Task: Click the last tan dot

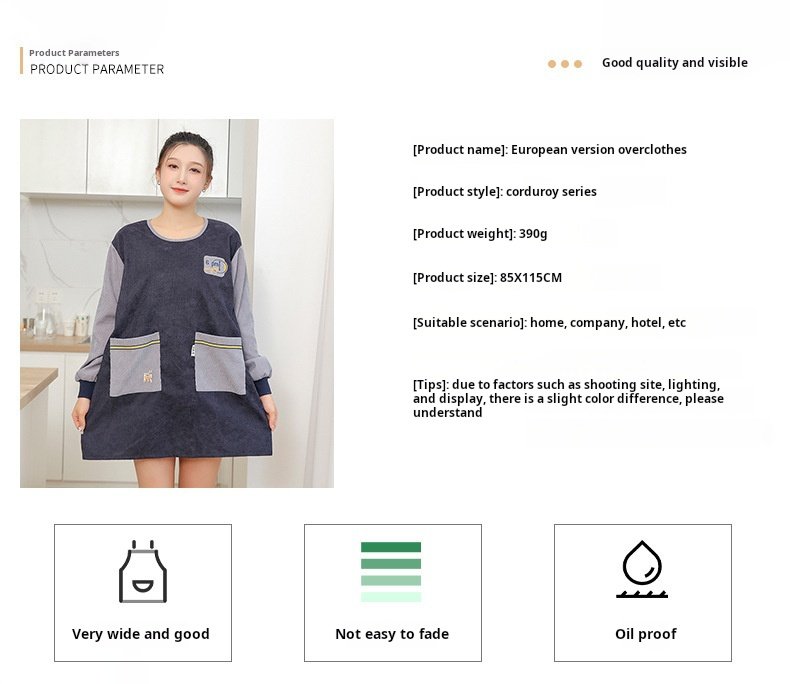Action: [578, 64]
